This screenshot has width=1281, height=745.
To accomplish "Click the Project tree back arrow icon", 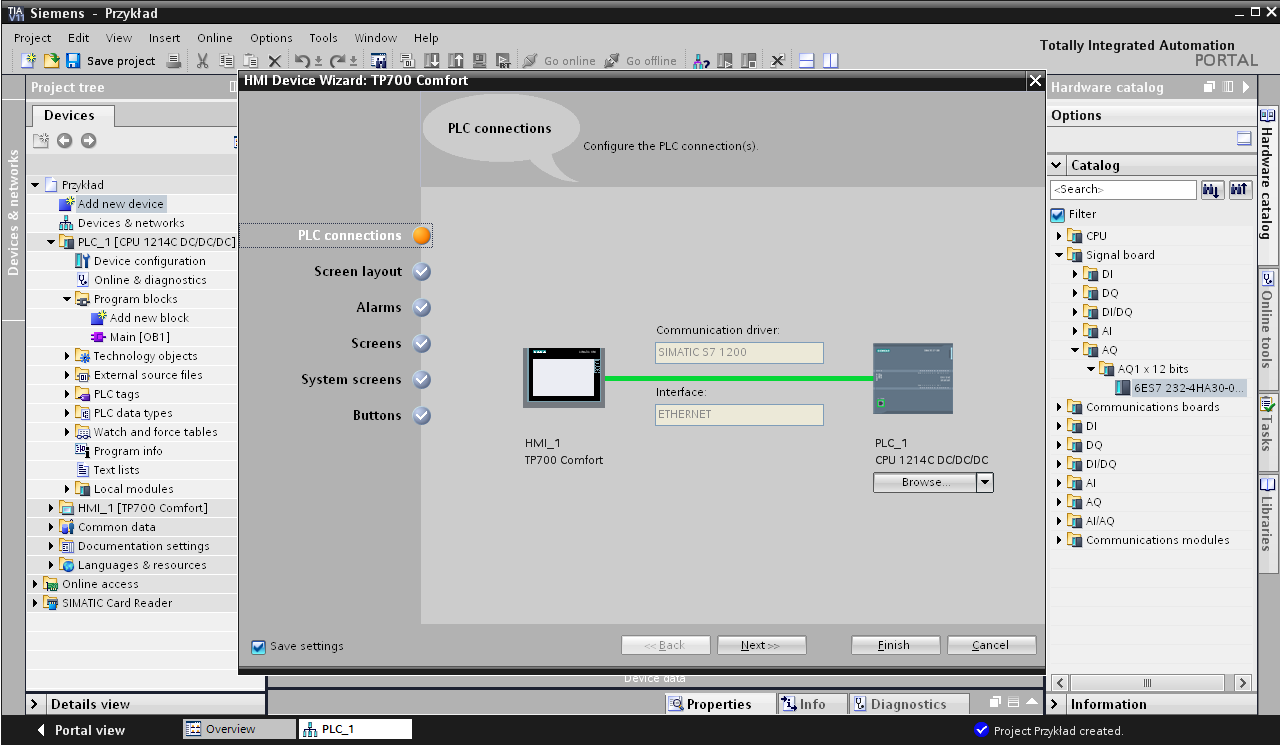I will (65, 141).
